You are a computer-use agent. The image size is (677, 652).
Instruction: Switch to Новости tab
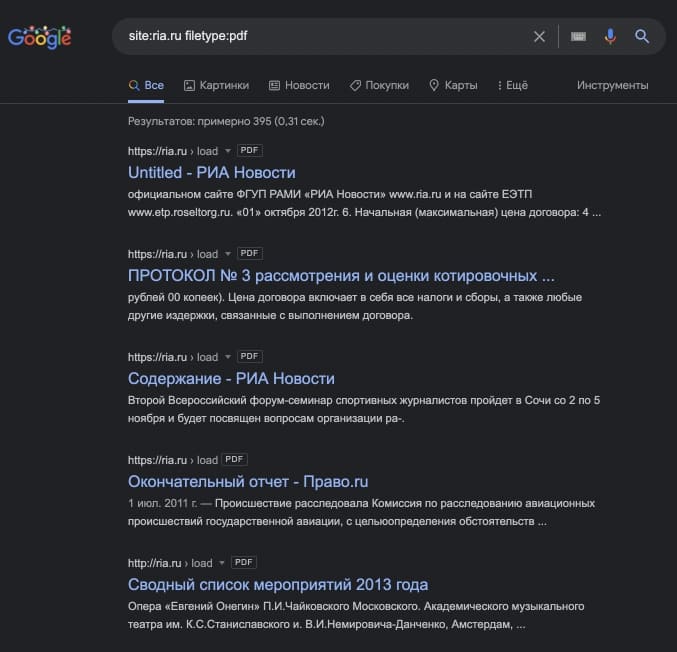pyautogui.click(x=299, y=85)
